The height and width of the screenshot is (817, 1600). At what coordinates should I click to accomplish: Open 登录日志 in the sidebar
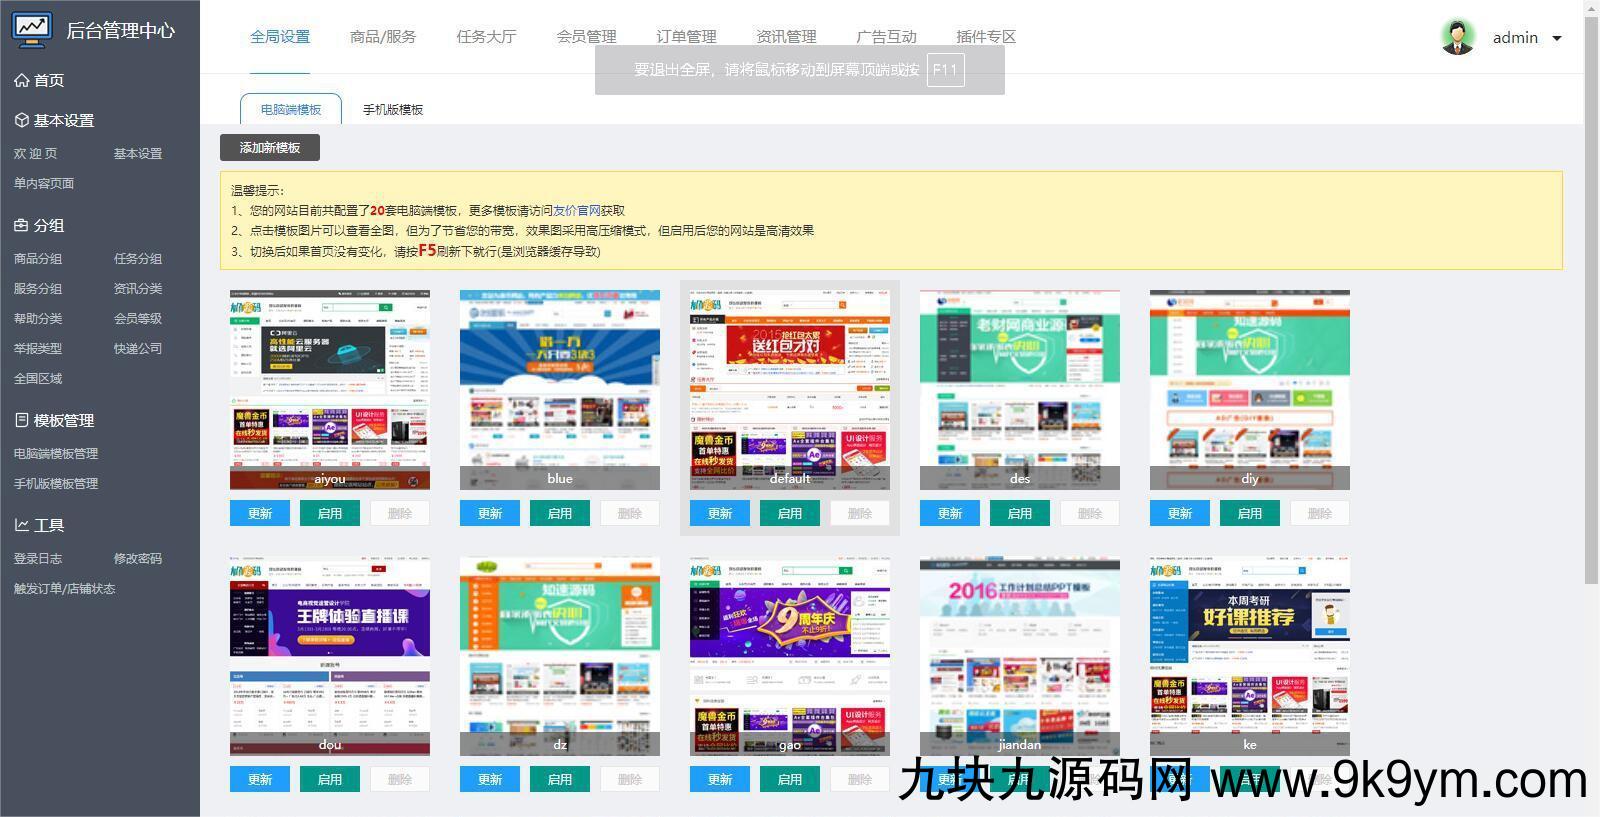coord(38,558)
